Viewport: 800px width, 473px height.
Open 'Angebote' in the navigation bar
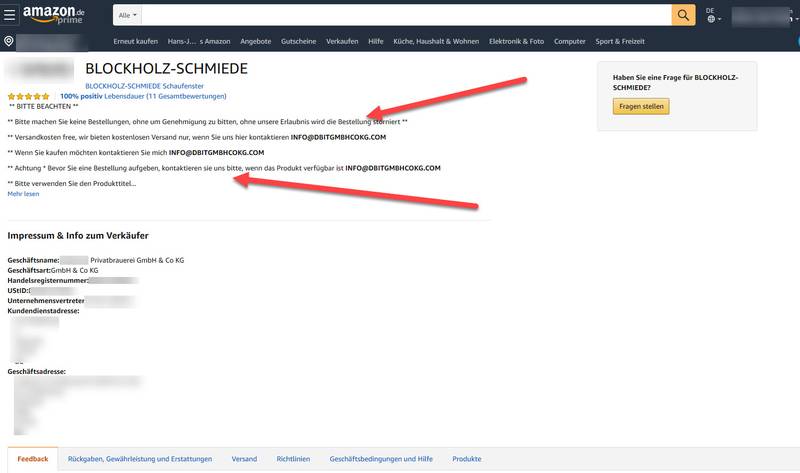pyautogui.click(x=256, y=41)
